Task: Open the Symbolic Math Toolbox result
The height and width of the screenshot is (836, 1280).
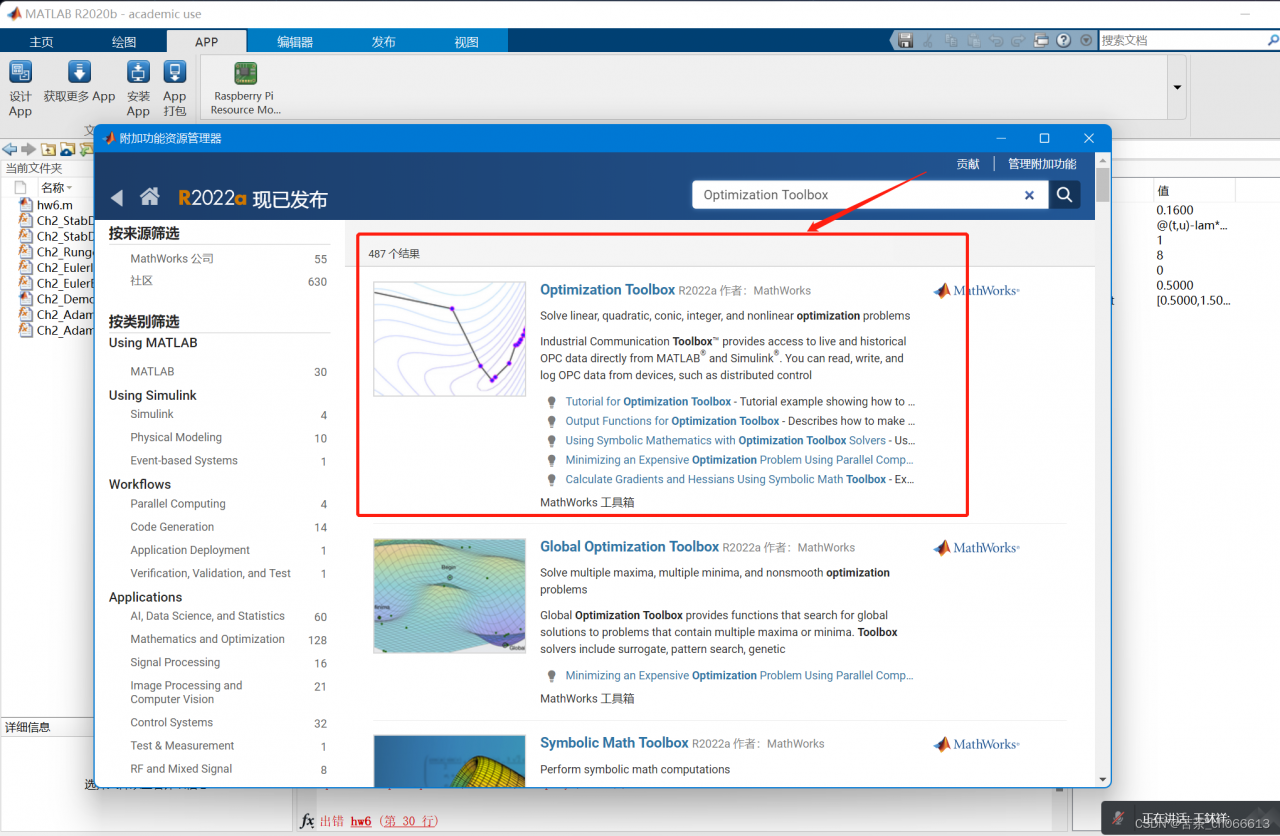Action: click(x=614, y=743)
